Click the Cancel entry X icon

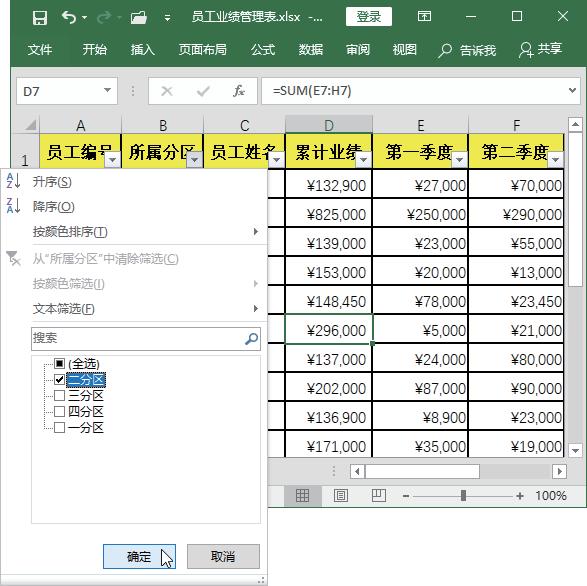[167, 91]
